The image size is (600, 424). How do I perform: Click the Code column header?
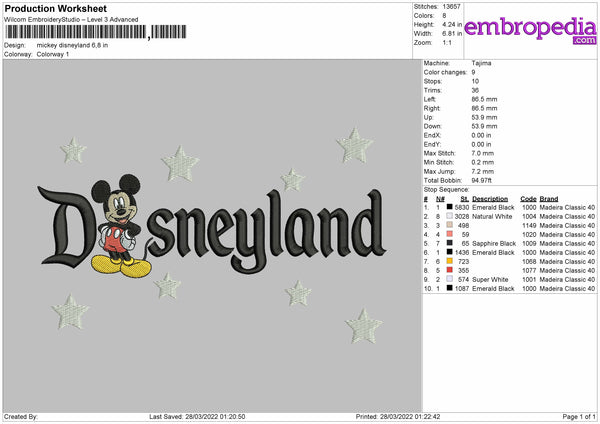point(528,199)
